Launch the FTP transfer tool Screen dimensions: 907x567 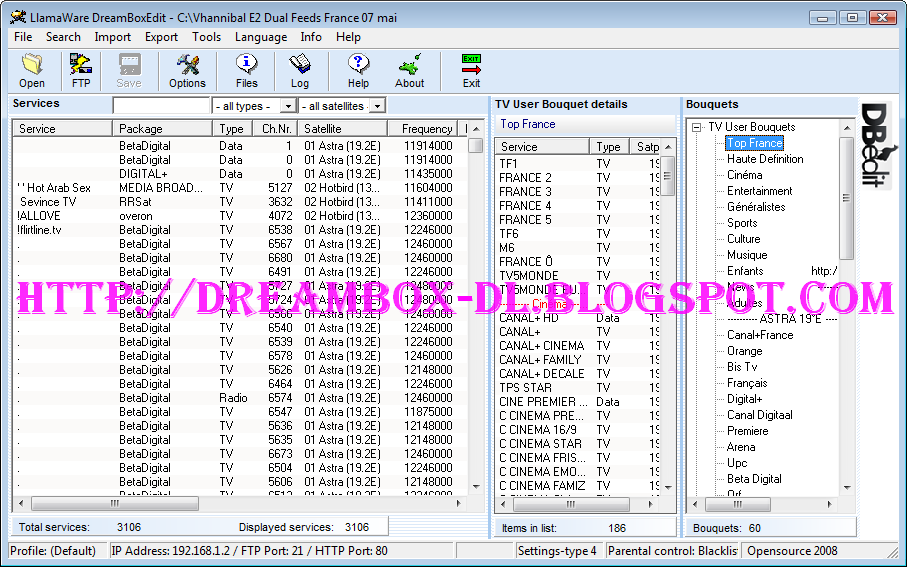pos(81,71)
